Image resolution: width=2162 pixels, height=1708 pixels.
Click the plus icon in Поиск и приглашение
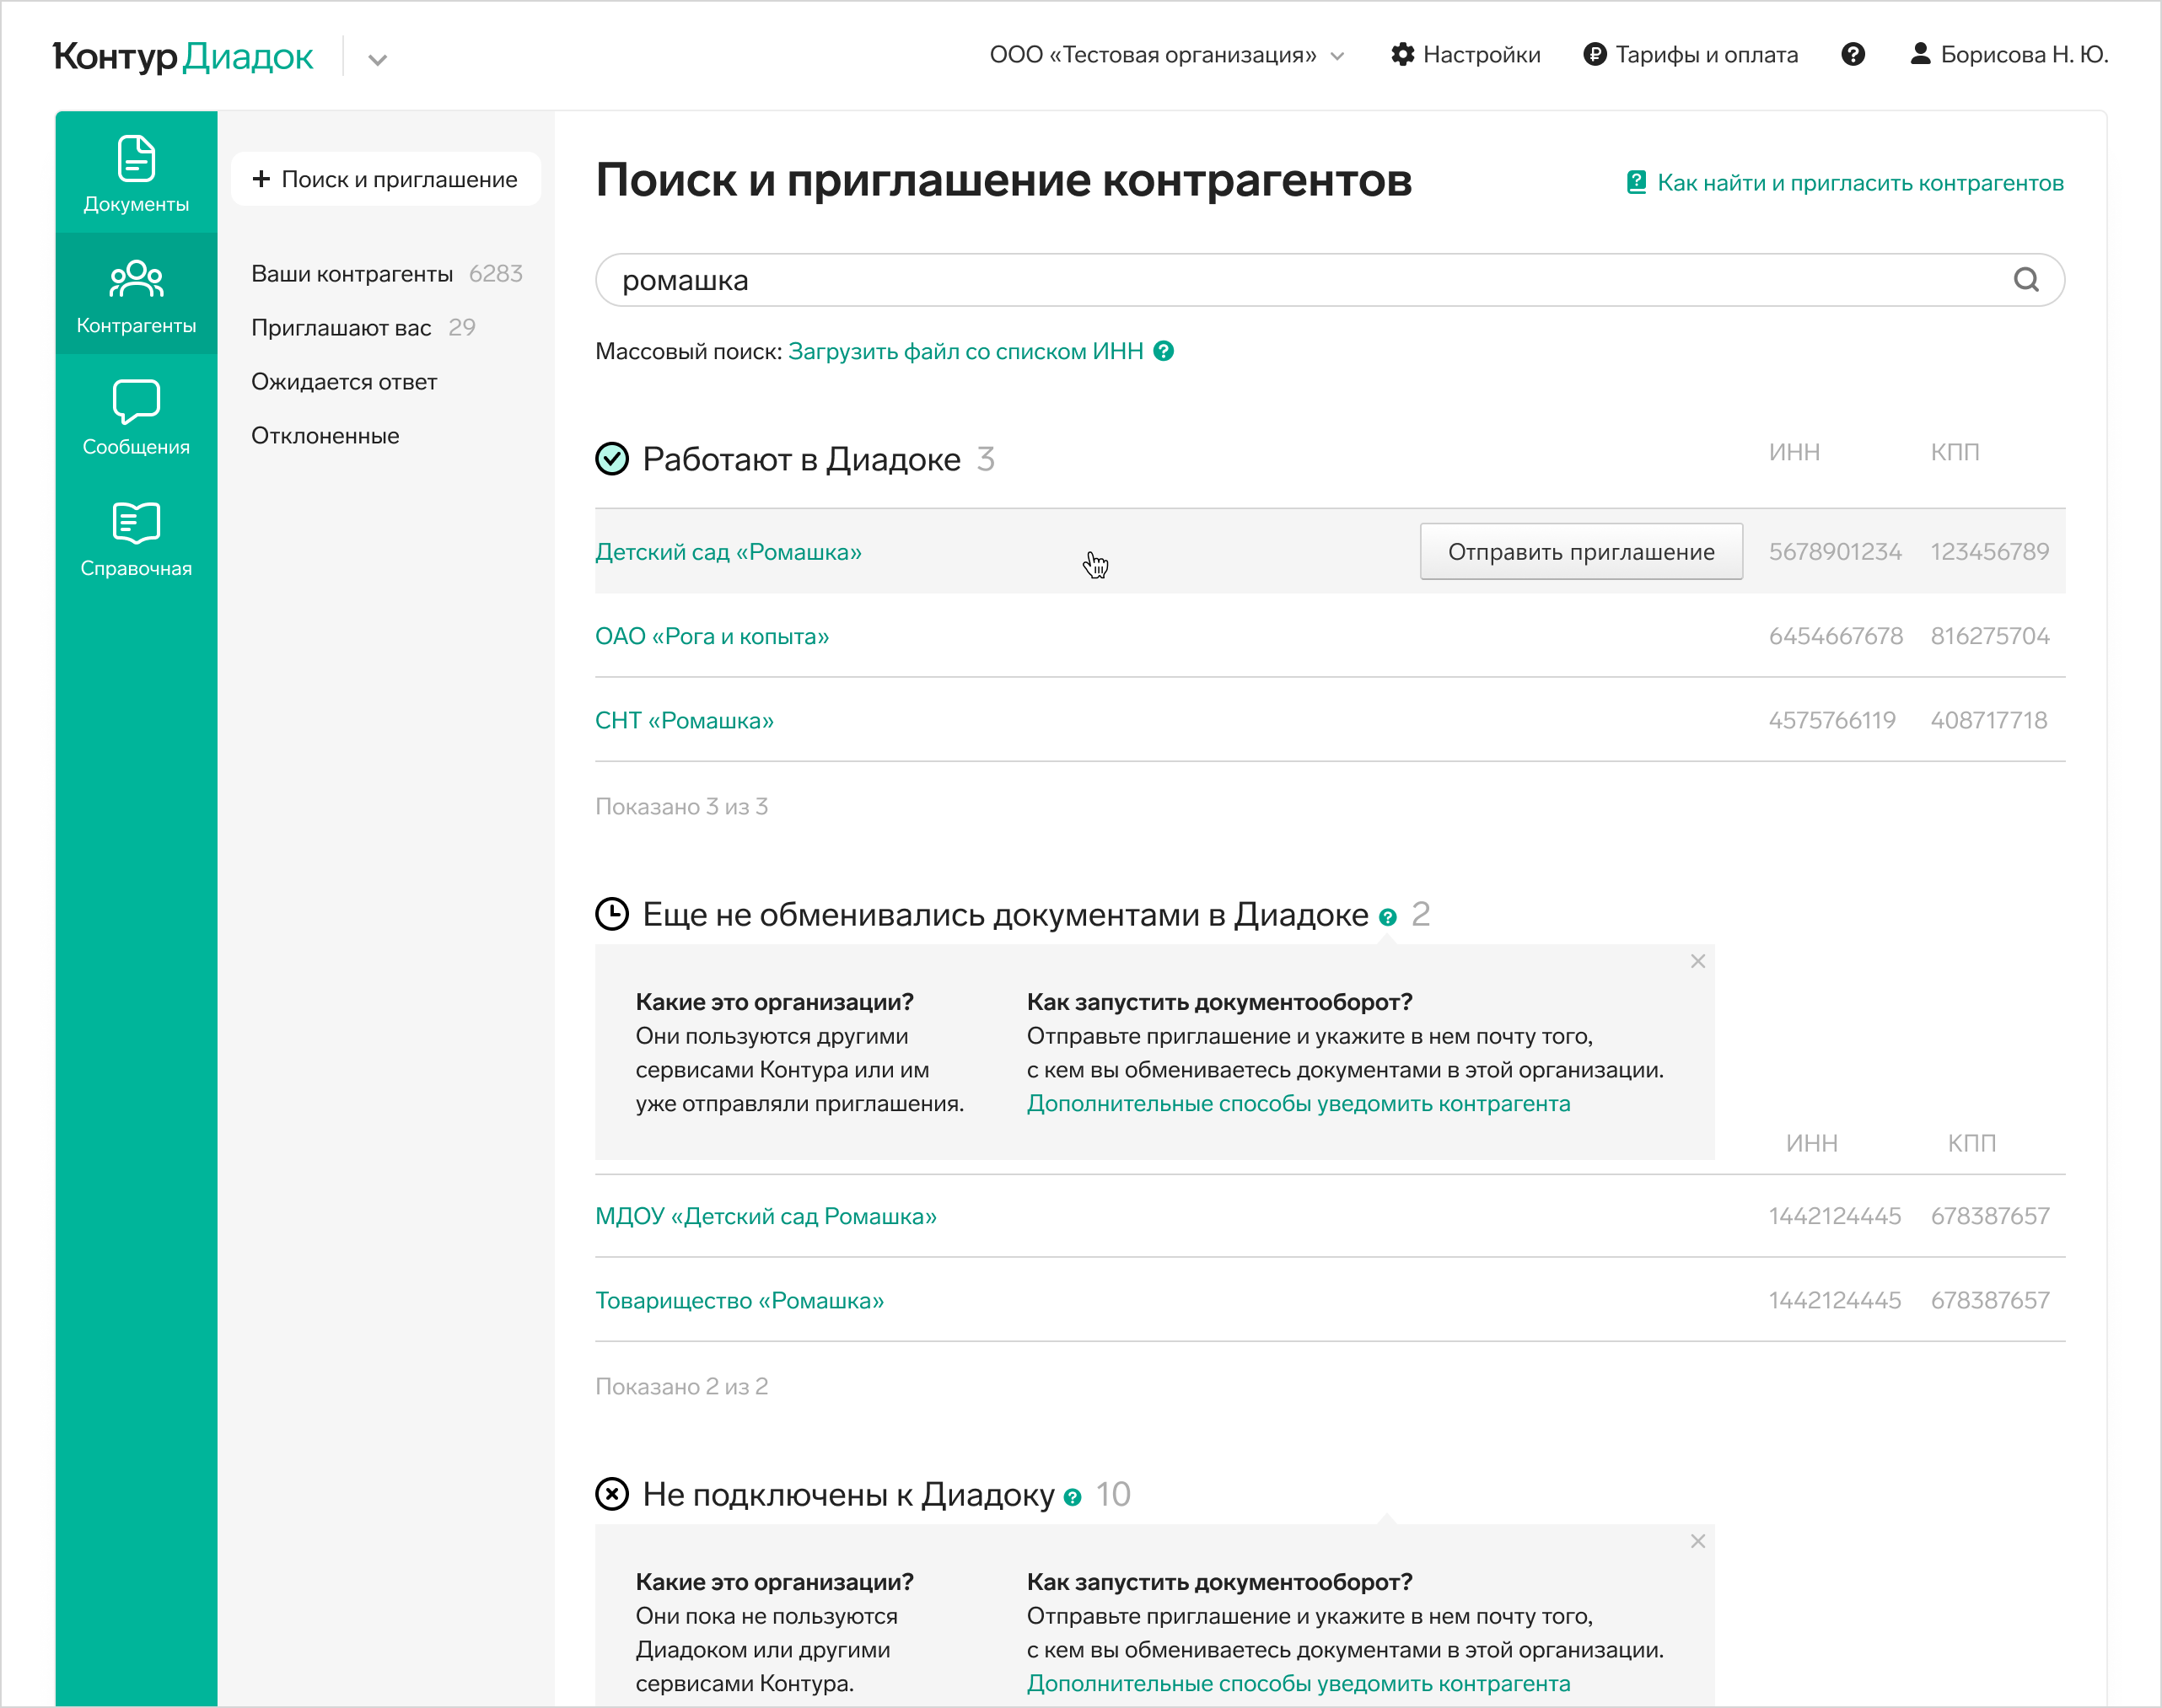261,179
